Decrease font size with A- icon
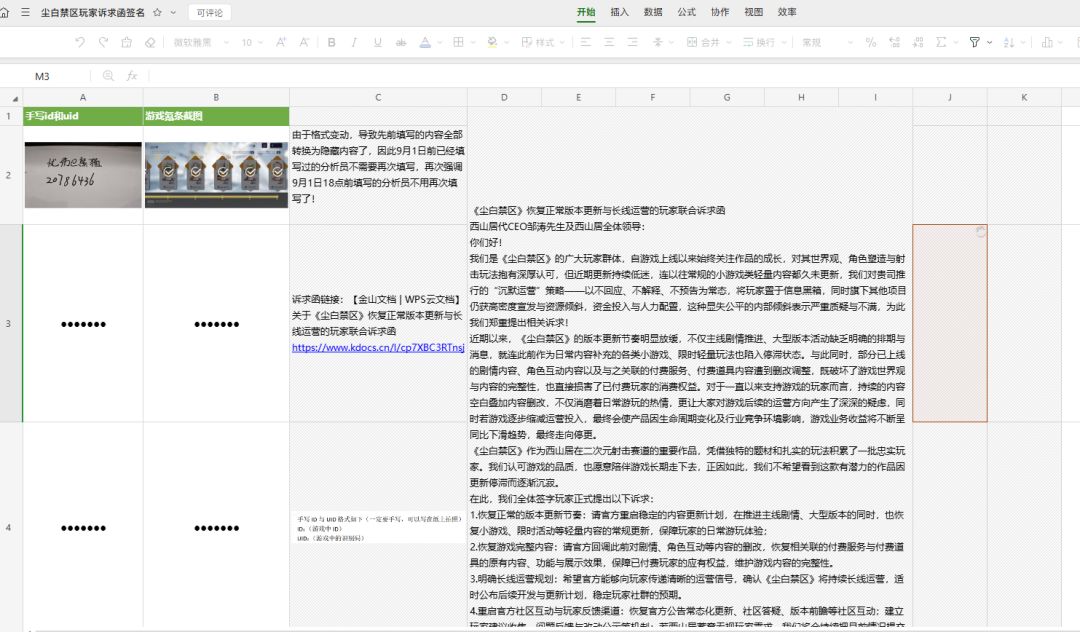Viewport: 1080px width, 632px height. [x=304, y=43]
